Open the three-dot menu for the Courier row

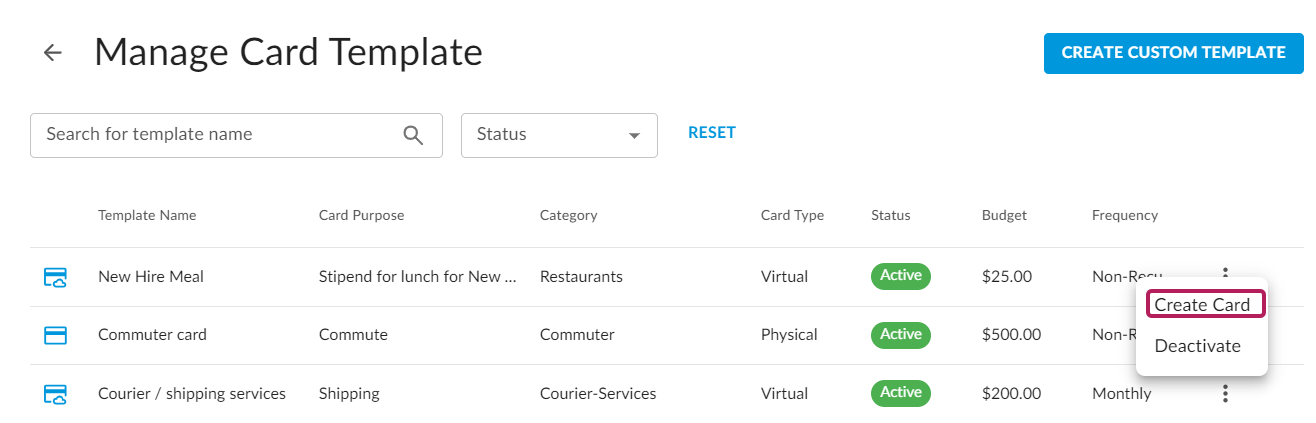tap(1225, 394)
